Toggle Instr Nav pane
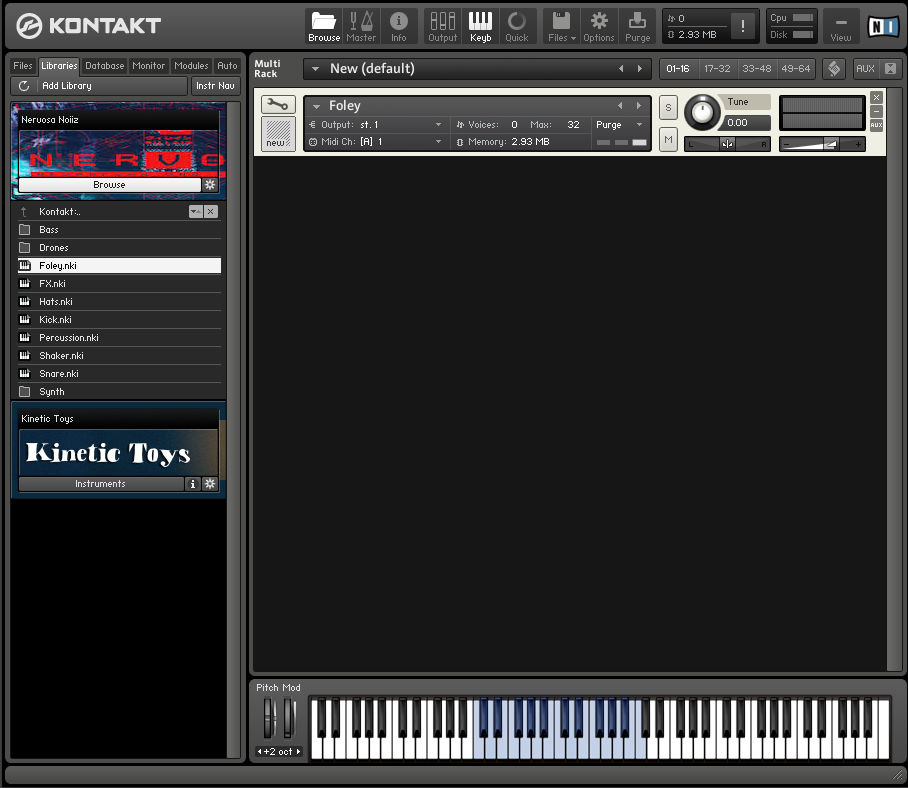908x788 pixels. tap(215, 86)
